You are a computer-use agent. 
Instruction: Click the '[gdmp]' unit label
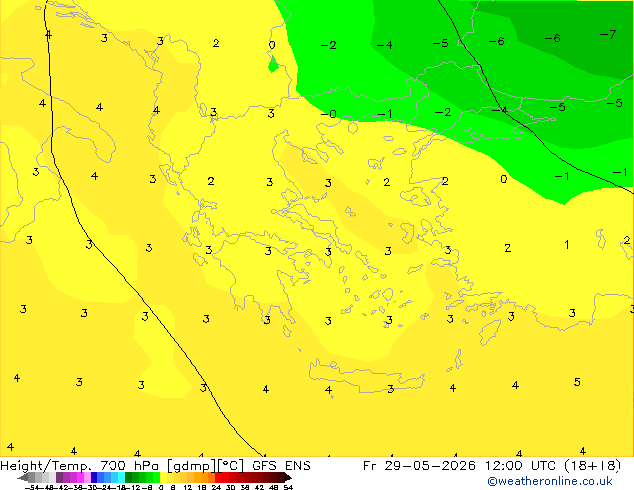pos(191,466)
